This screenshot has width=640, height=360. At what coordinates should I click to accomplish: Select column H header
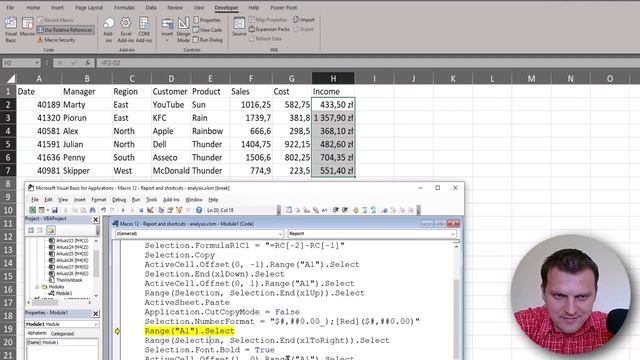pos(333,78)
